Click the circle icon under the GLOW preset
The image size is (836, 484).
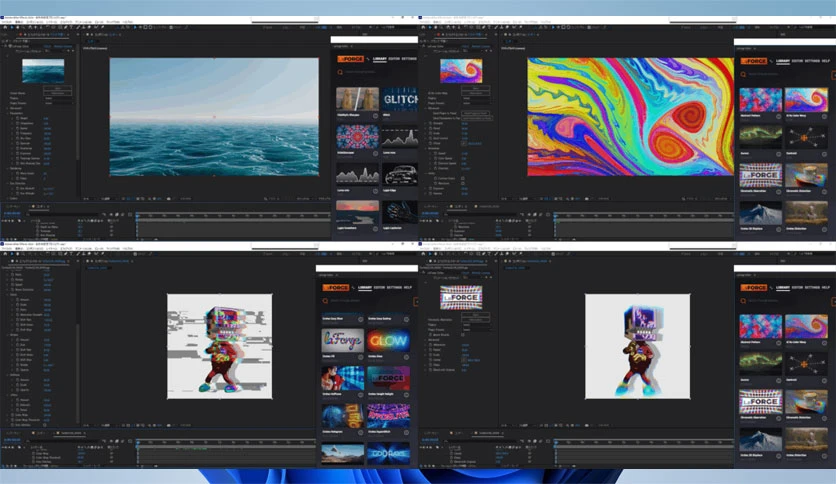406,357
